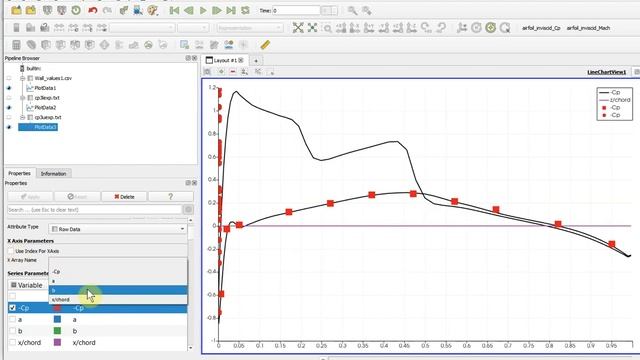
Task: Jump to first animation frame
Action: tap(174, 10)
